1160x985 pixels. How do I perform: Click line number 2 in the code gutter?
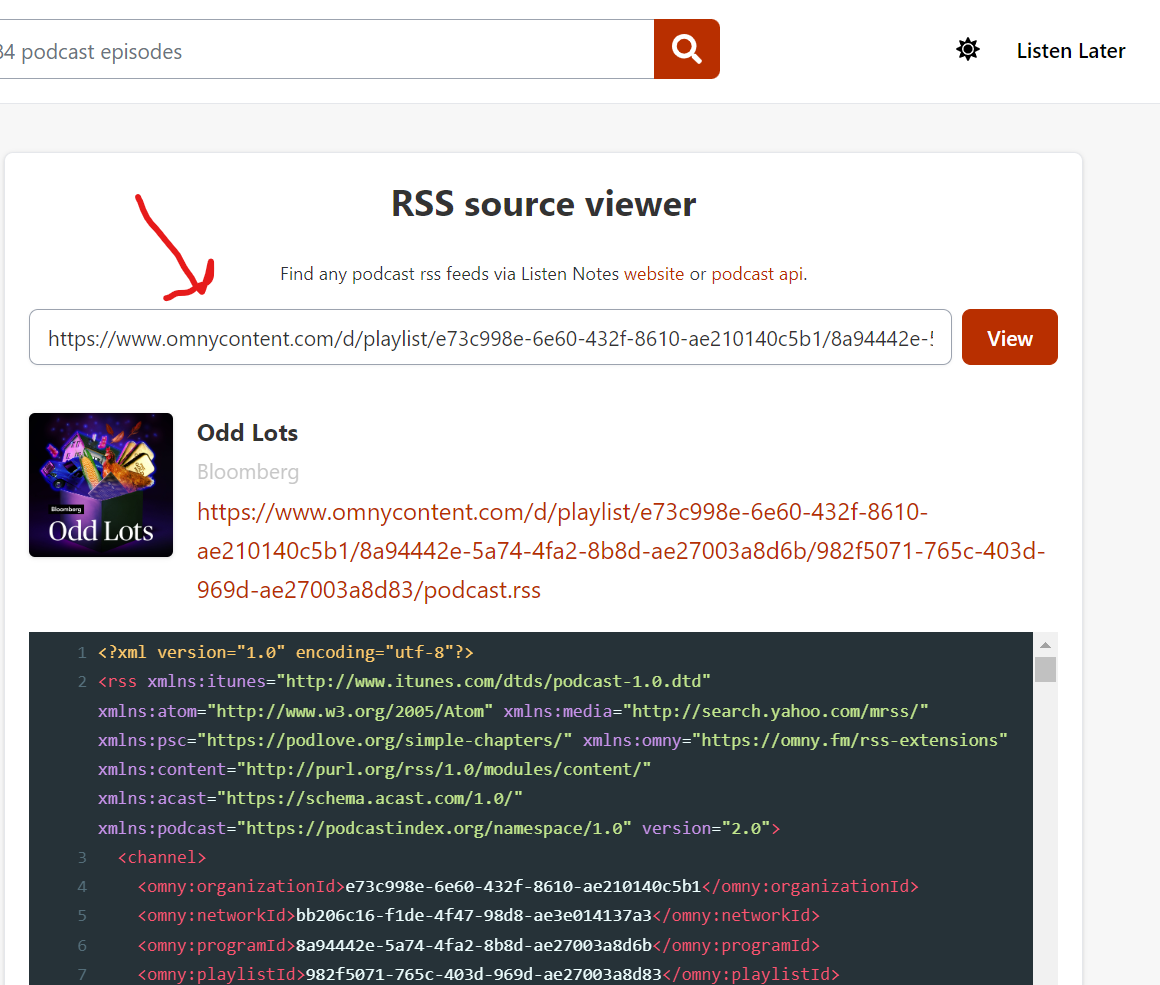point(82,682)
